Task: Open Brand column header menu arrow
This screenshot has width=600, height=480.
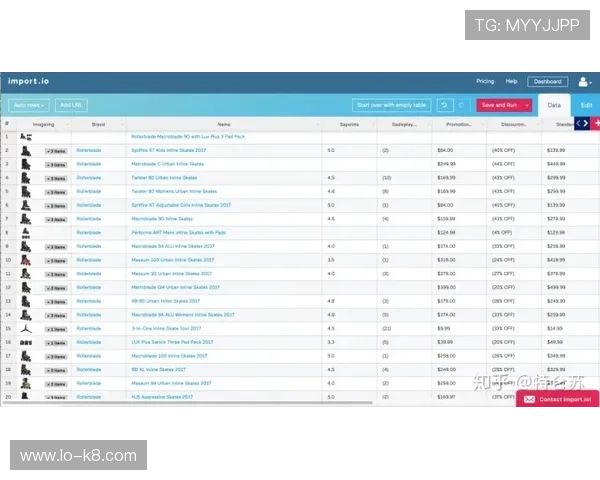Action: (122, 124)
